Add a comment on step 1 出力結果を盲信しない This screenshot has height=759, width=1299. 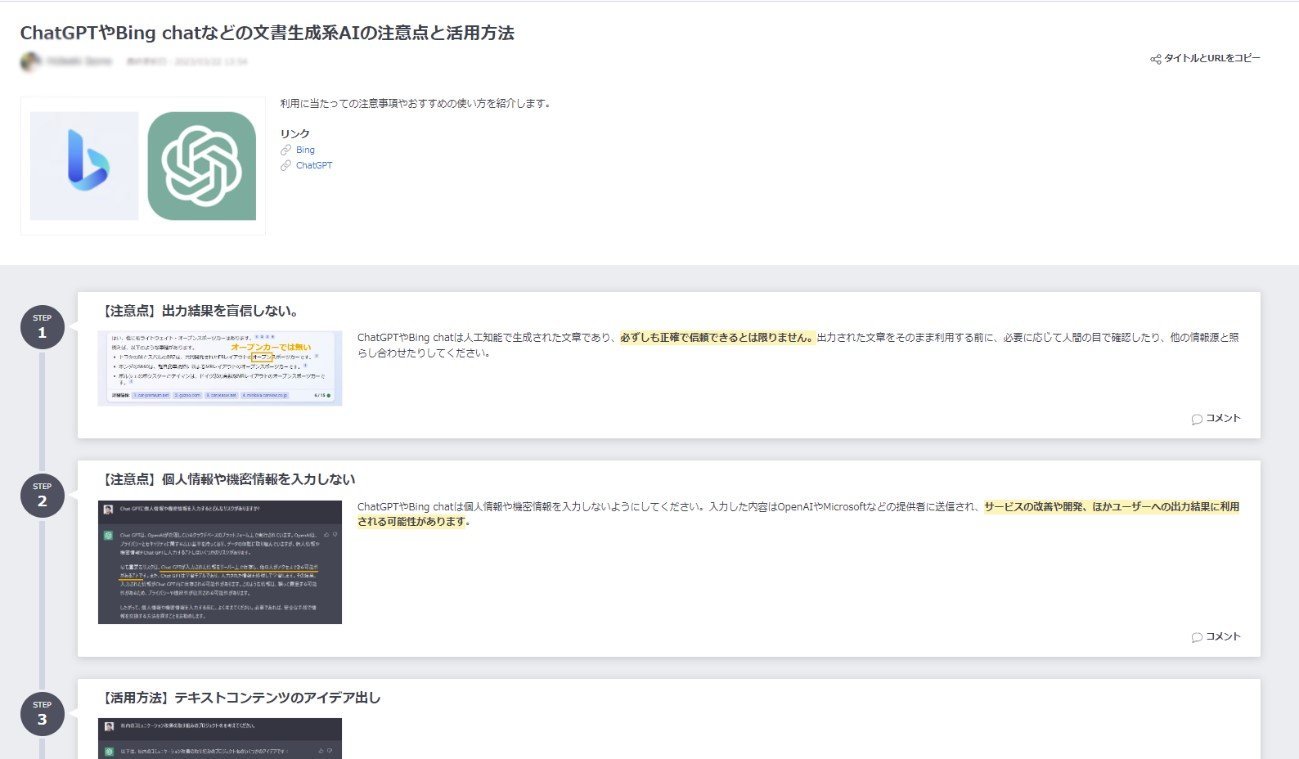click(x=1216, y=418)
